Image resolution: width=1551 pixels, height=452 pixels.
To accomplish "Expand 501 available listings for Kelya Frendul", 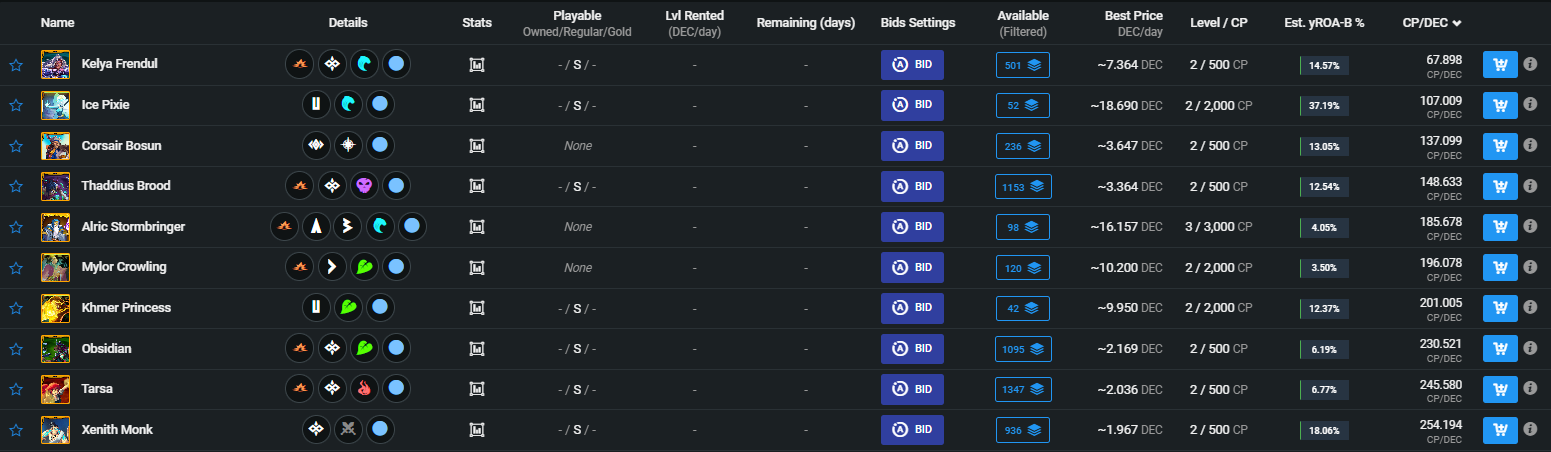I will tap(1022, 65).
